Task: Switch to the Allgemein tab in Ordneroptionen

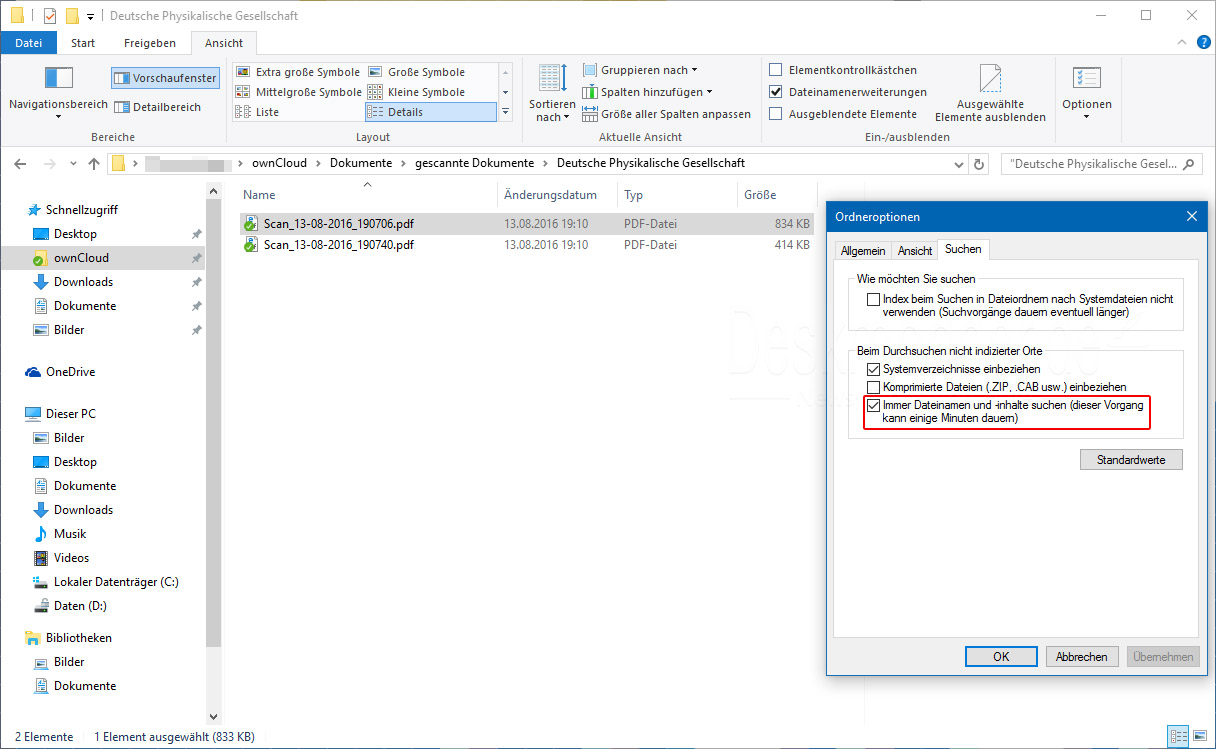Action: tap(862, 251)
